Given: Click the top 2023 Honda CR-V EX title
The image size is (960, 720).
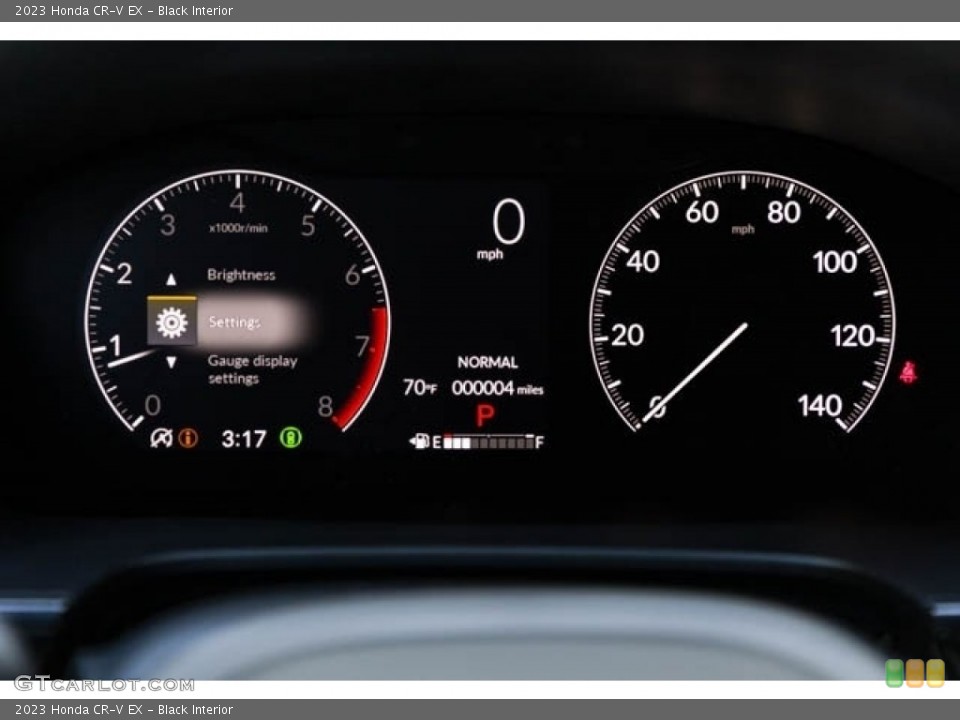Looking at the screenshot, I should 124,10.
